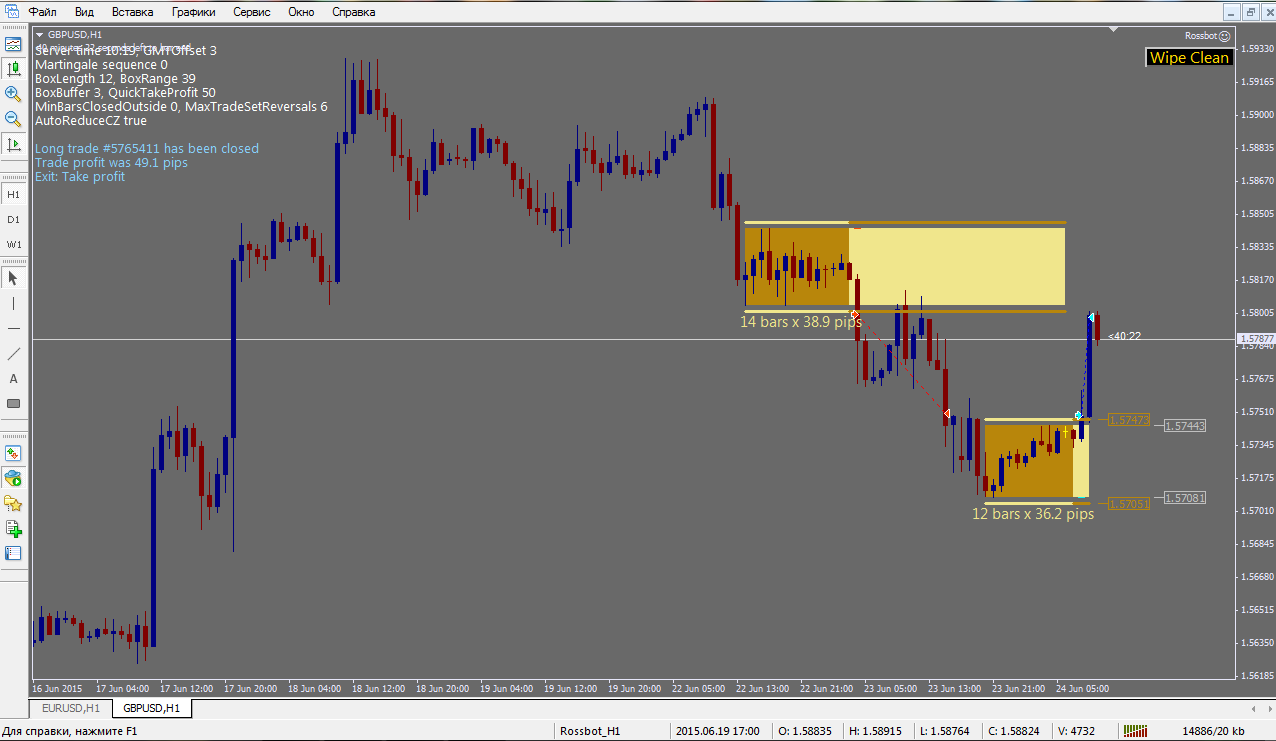1276x741 pixels.
Task: Switch to H1 timeframe
Action: [x=13, y=194]
